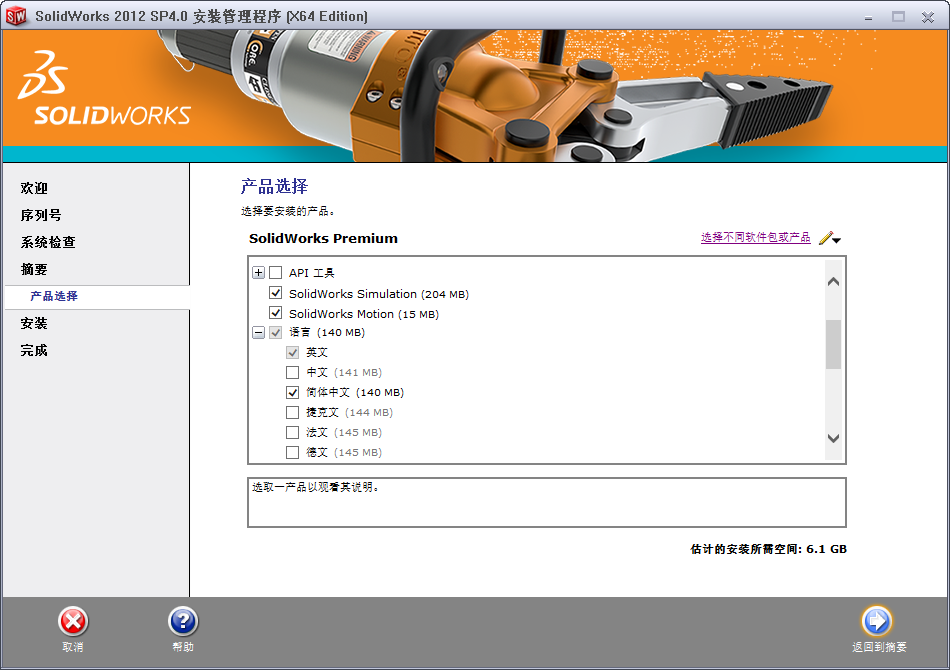Go to the 序列号 step in sidebar

[41, 215]
